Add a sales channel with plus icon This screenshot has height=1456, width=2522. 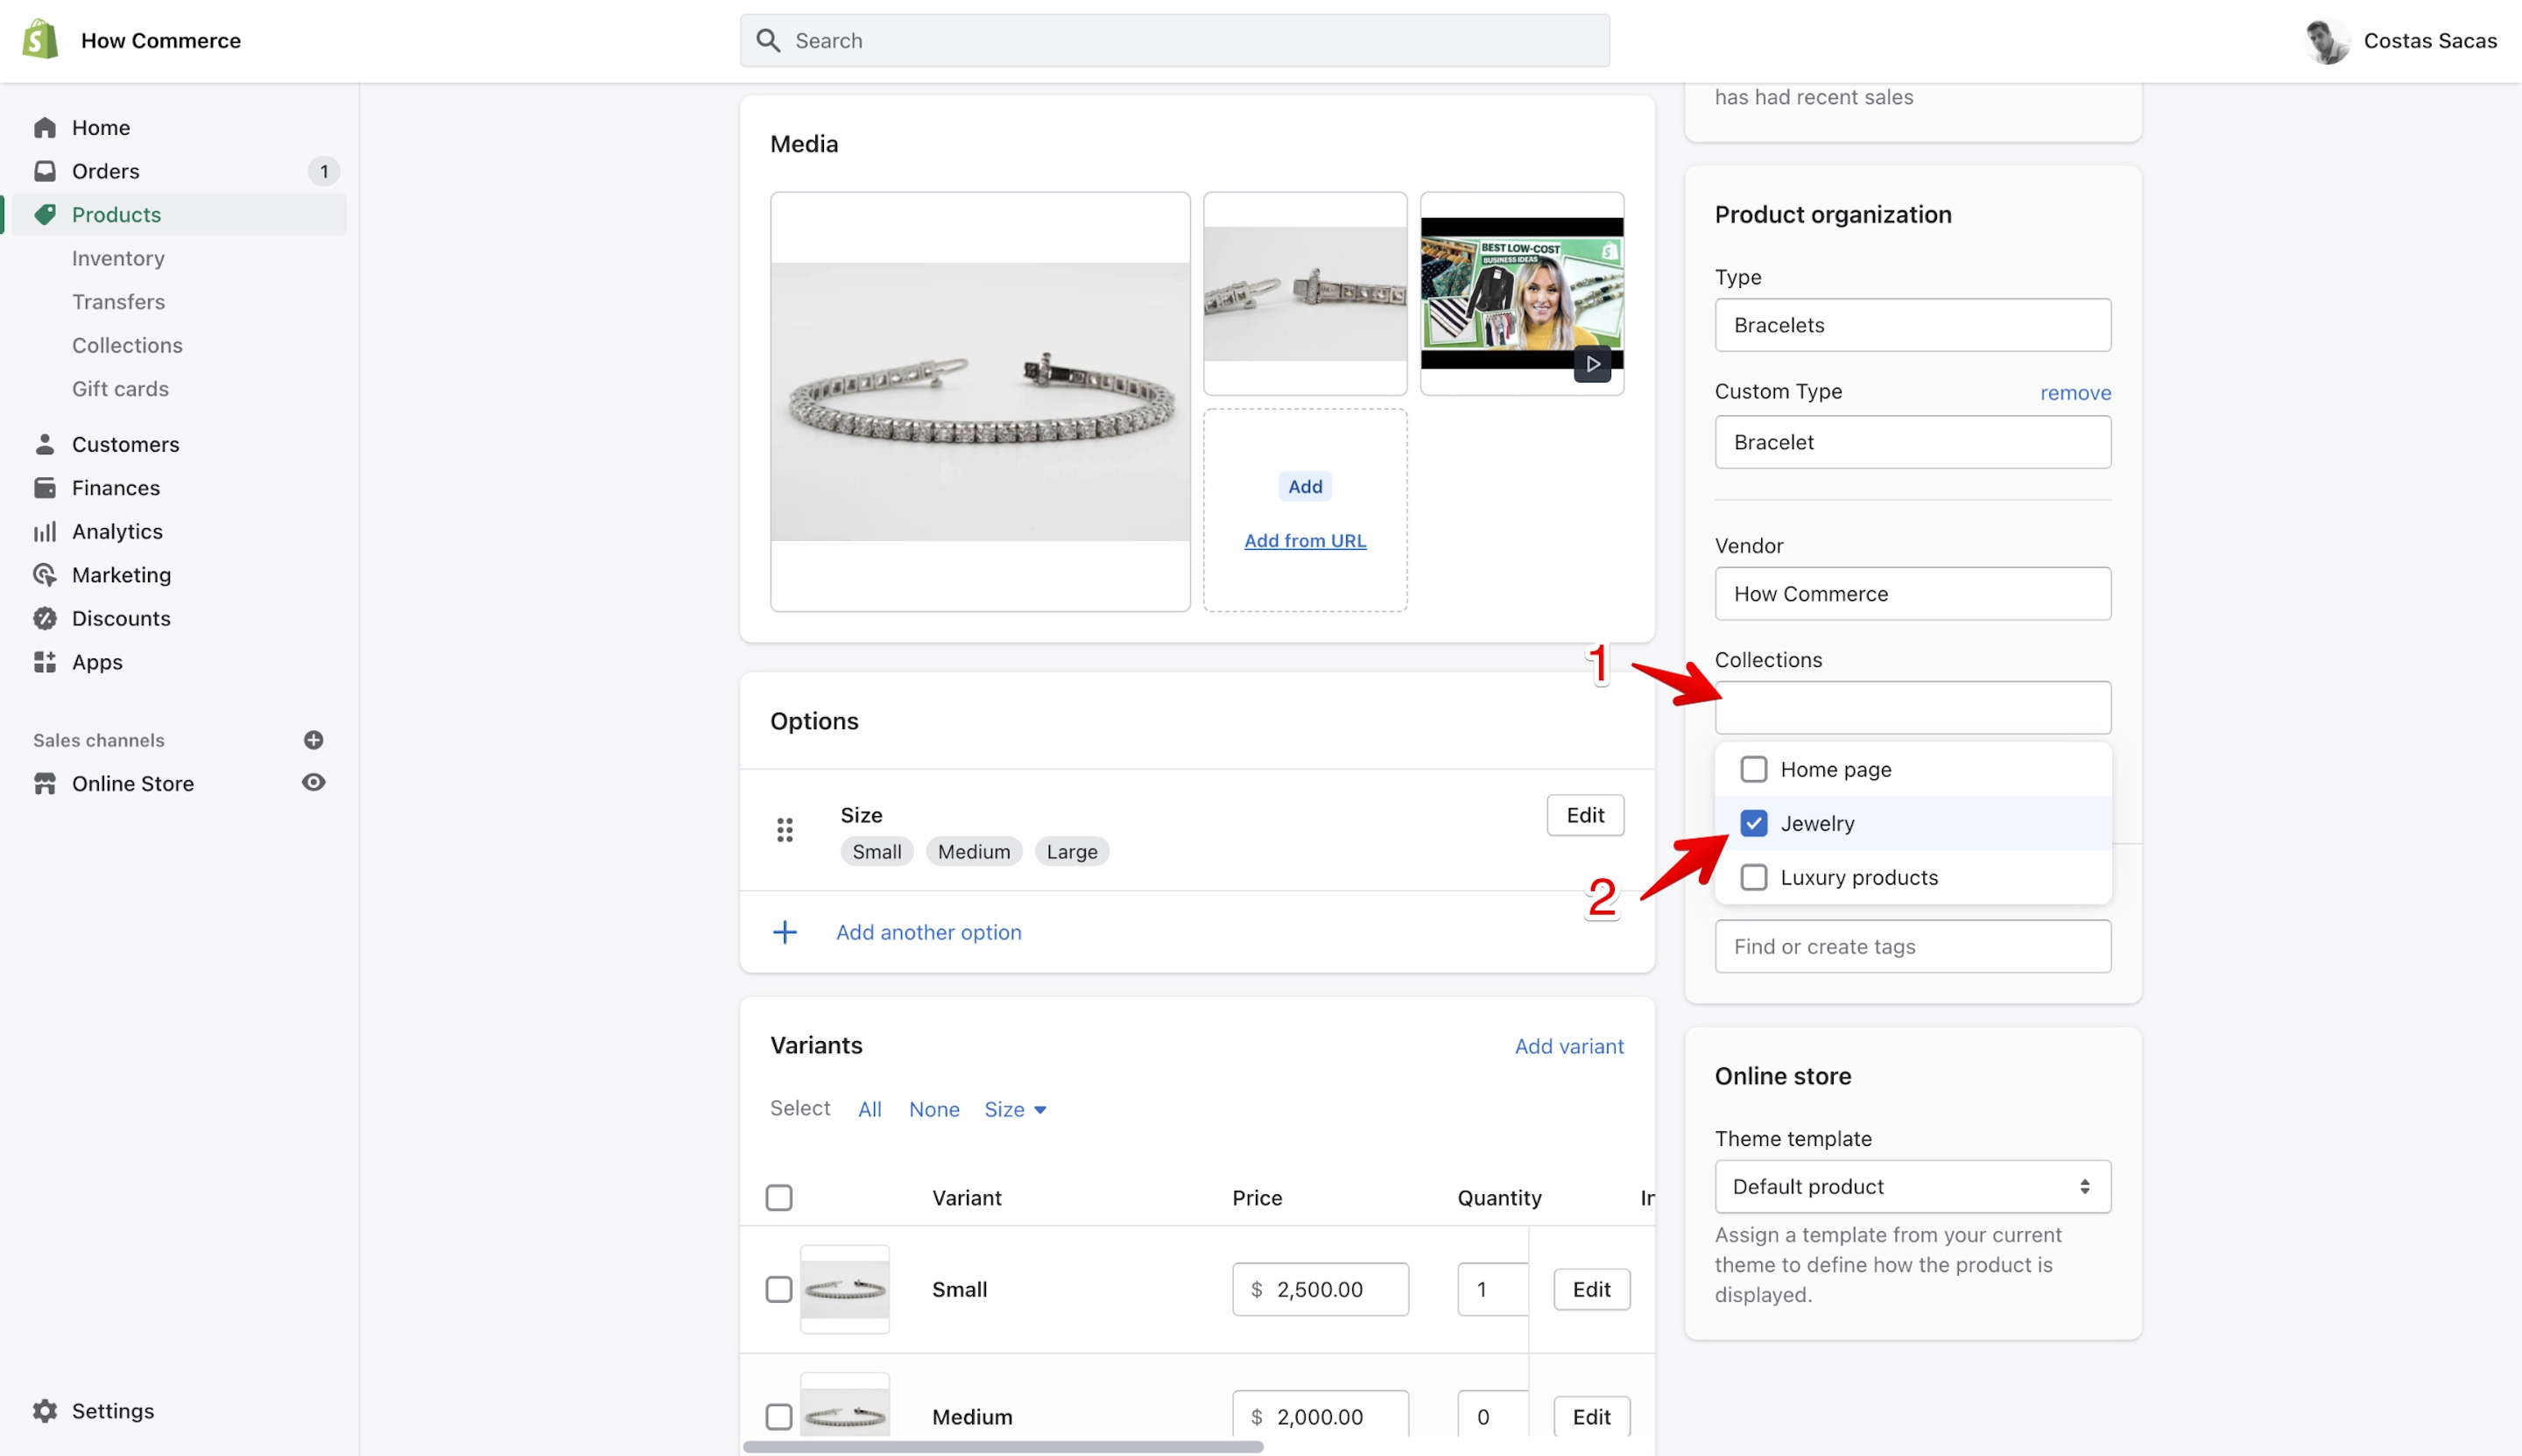click(313, 740)
